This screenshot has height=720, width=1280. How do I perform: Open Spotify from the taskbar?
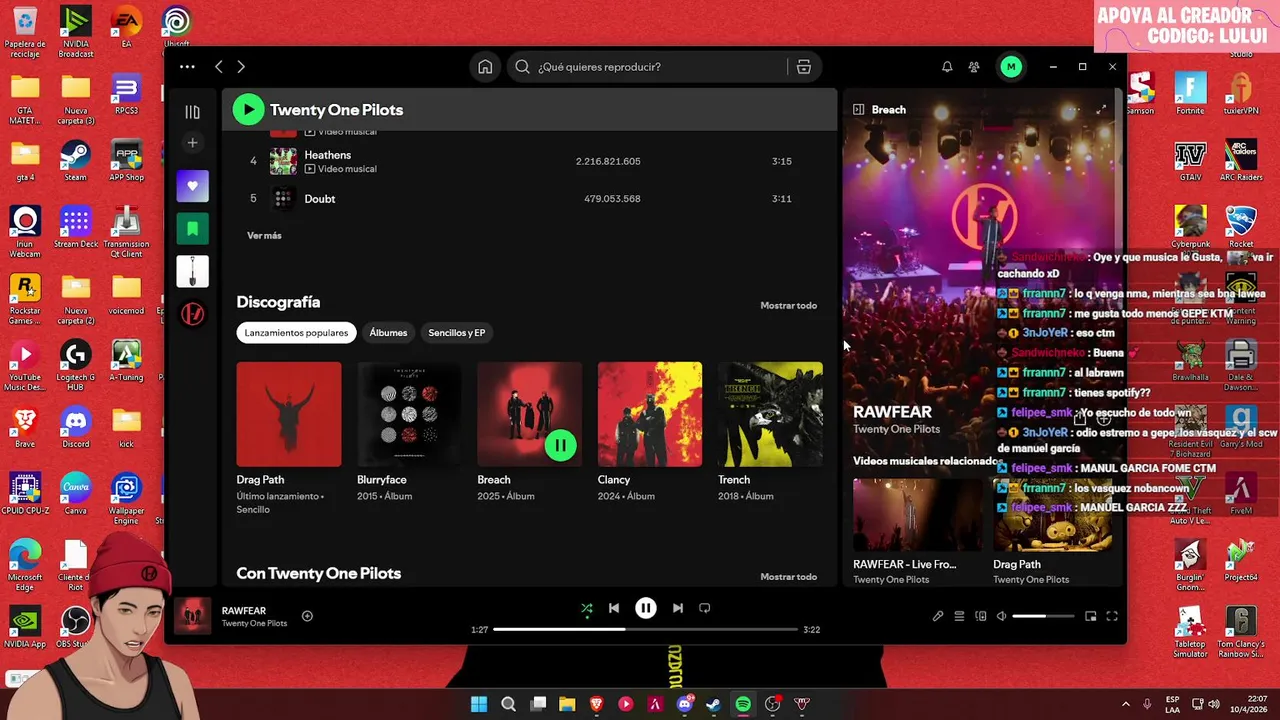(x=743, y=704)
